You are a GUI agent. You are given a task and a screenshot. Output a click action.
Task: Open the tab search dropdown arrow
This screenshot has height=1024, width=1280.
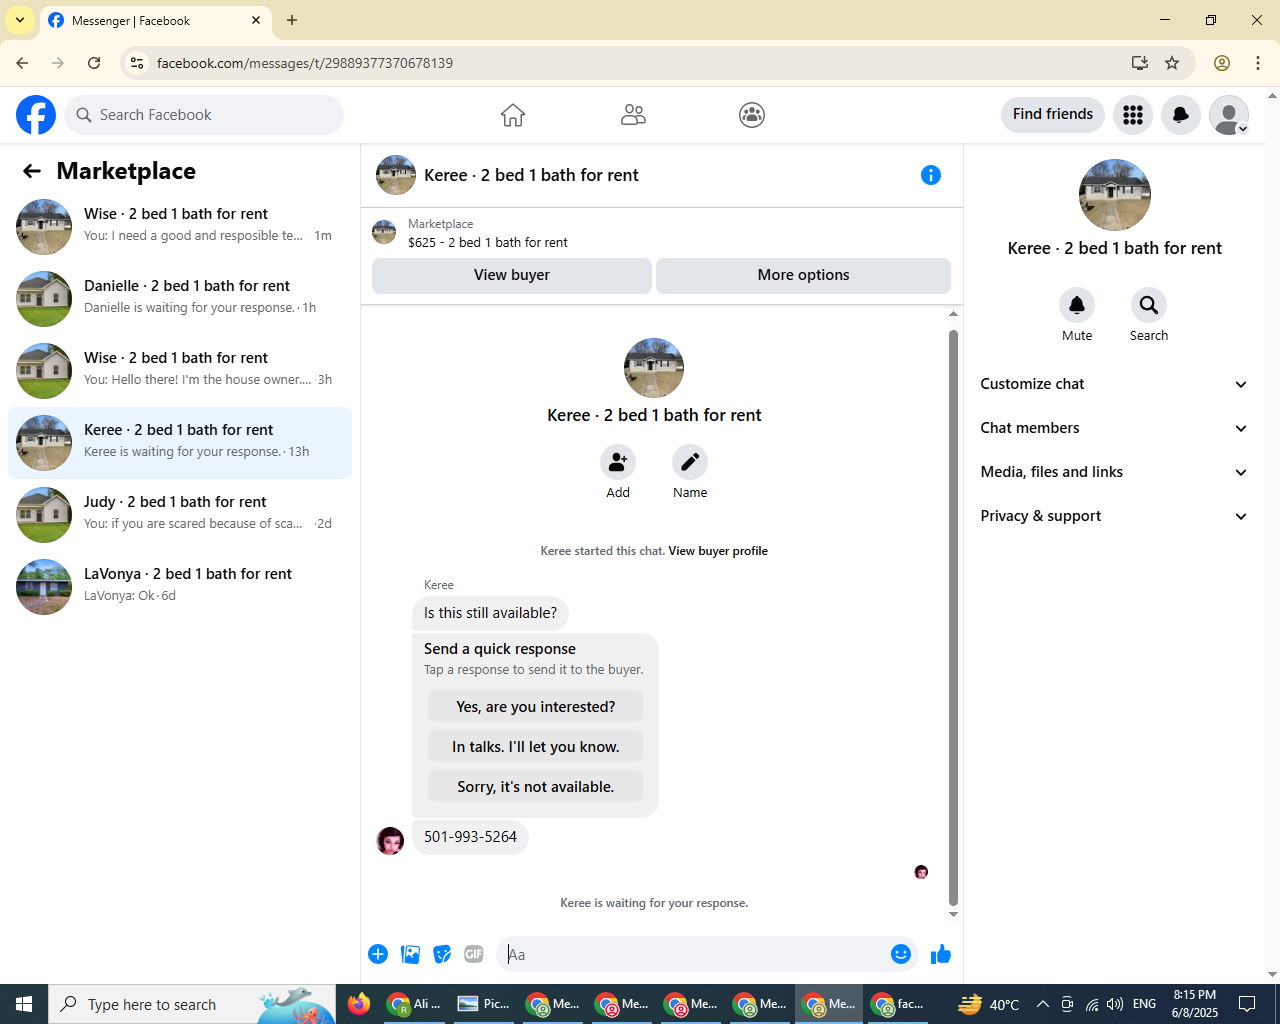(20, 20)
